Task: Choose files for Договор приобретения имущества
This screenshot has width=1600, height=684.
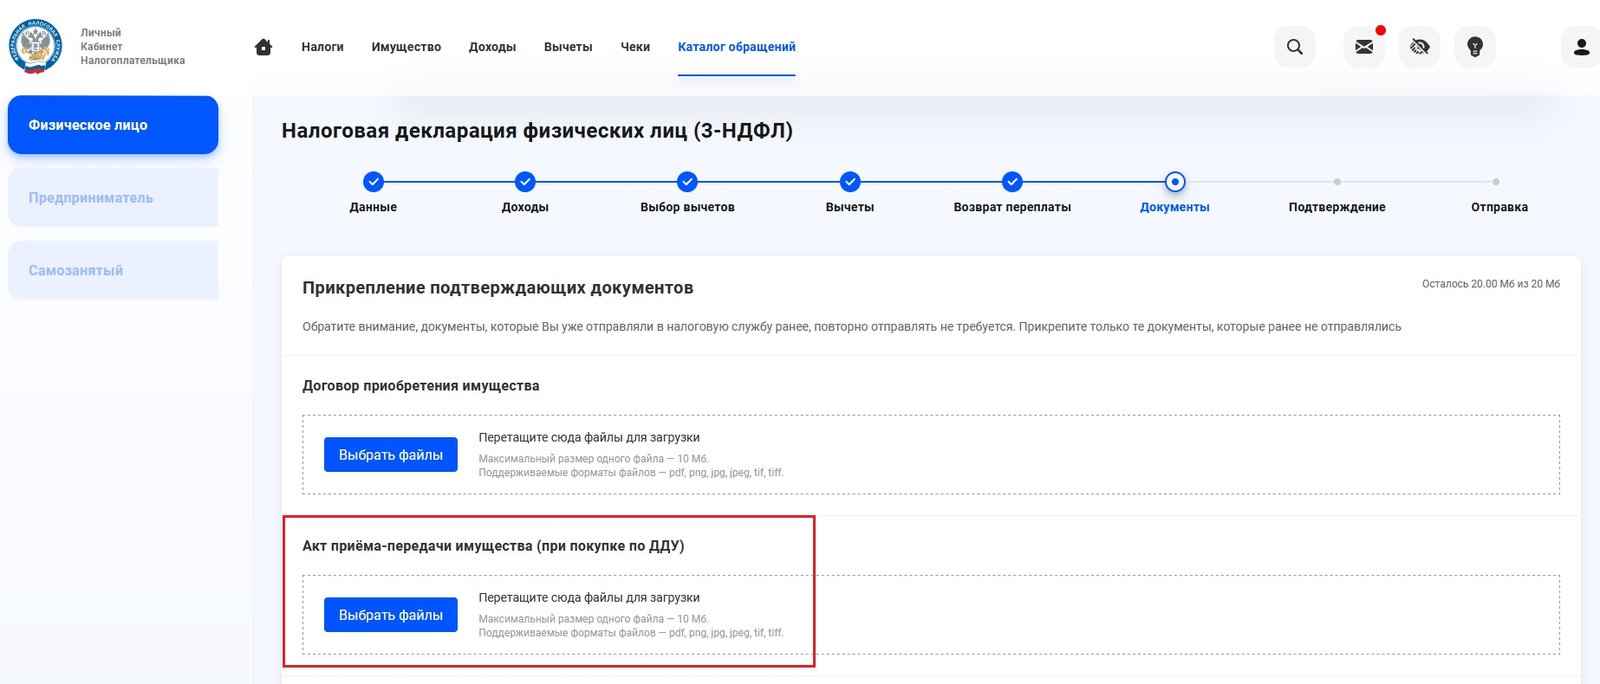Action: coord(391,455)
